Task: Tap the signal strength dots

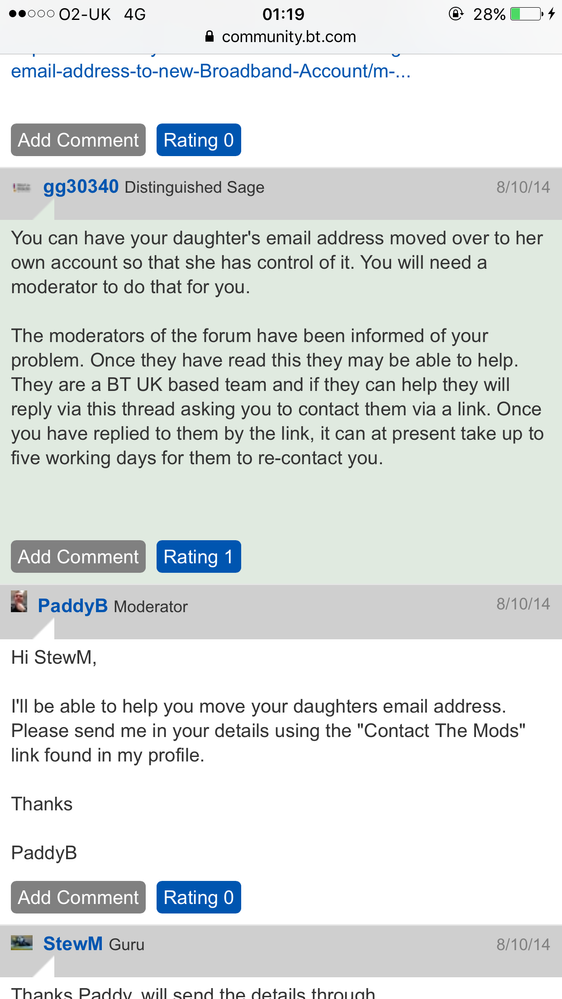Action: (x=31, y=13)
